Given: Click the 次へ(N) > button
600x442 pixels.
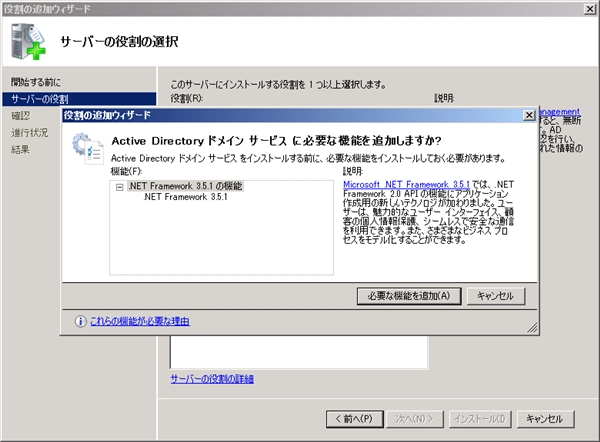Looking at the screenshot, I should (x=415, y=419).
